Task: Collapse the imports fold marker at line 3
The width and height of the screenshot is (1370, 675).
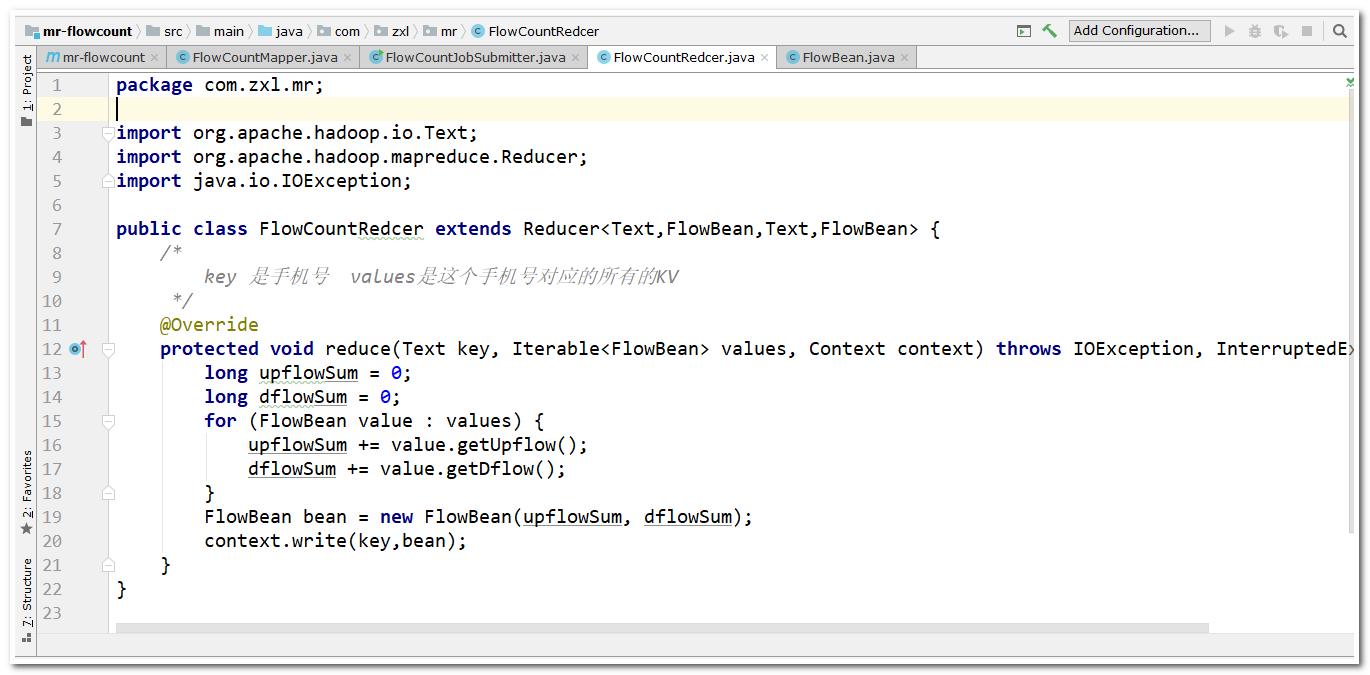Action: point(108,133)
